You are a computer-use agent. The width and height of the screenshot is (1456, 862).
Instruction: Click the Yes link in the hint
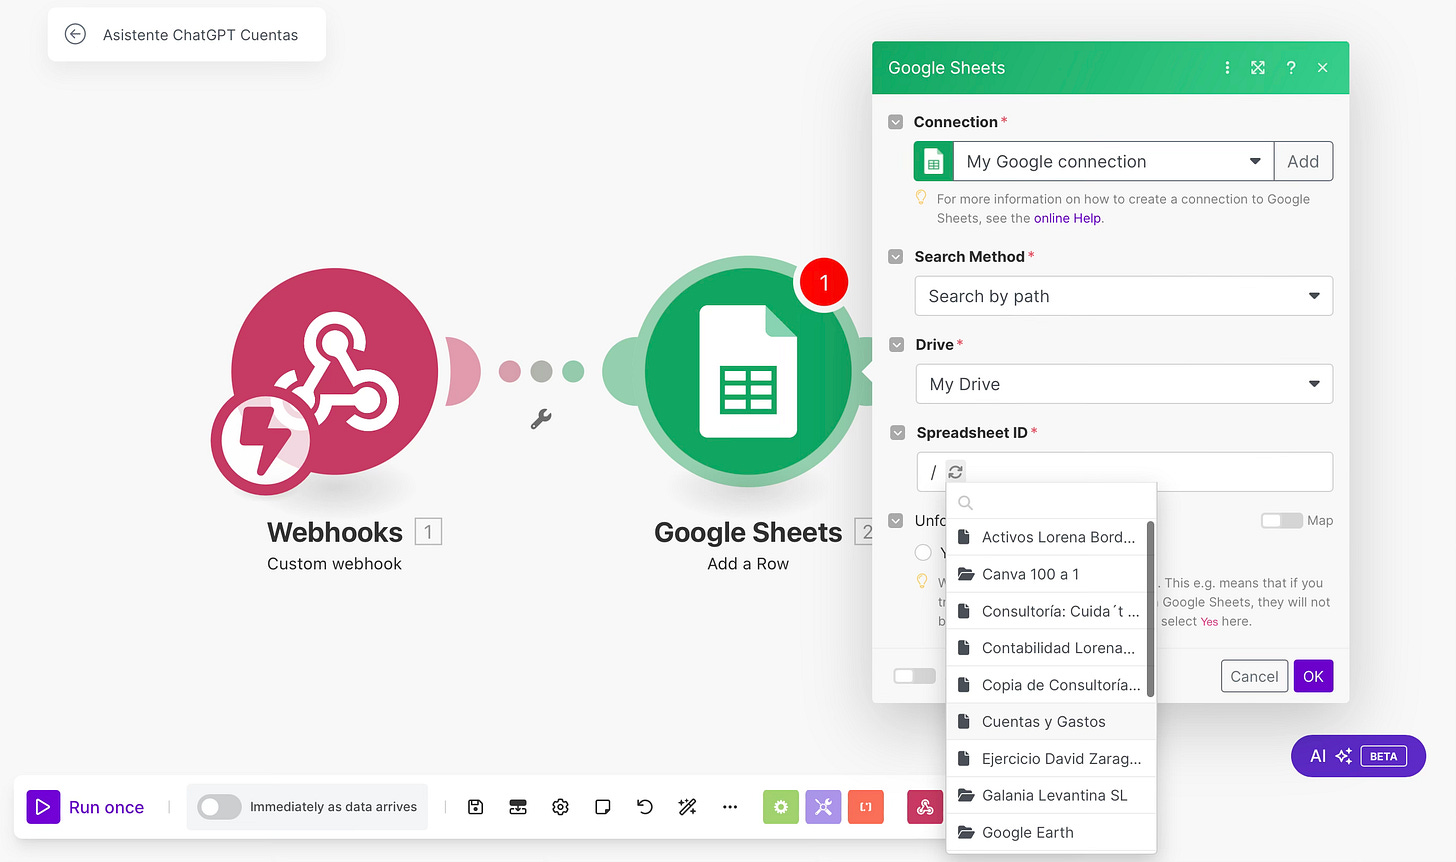point(1209,621)
